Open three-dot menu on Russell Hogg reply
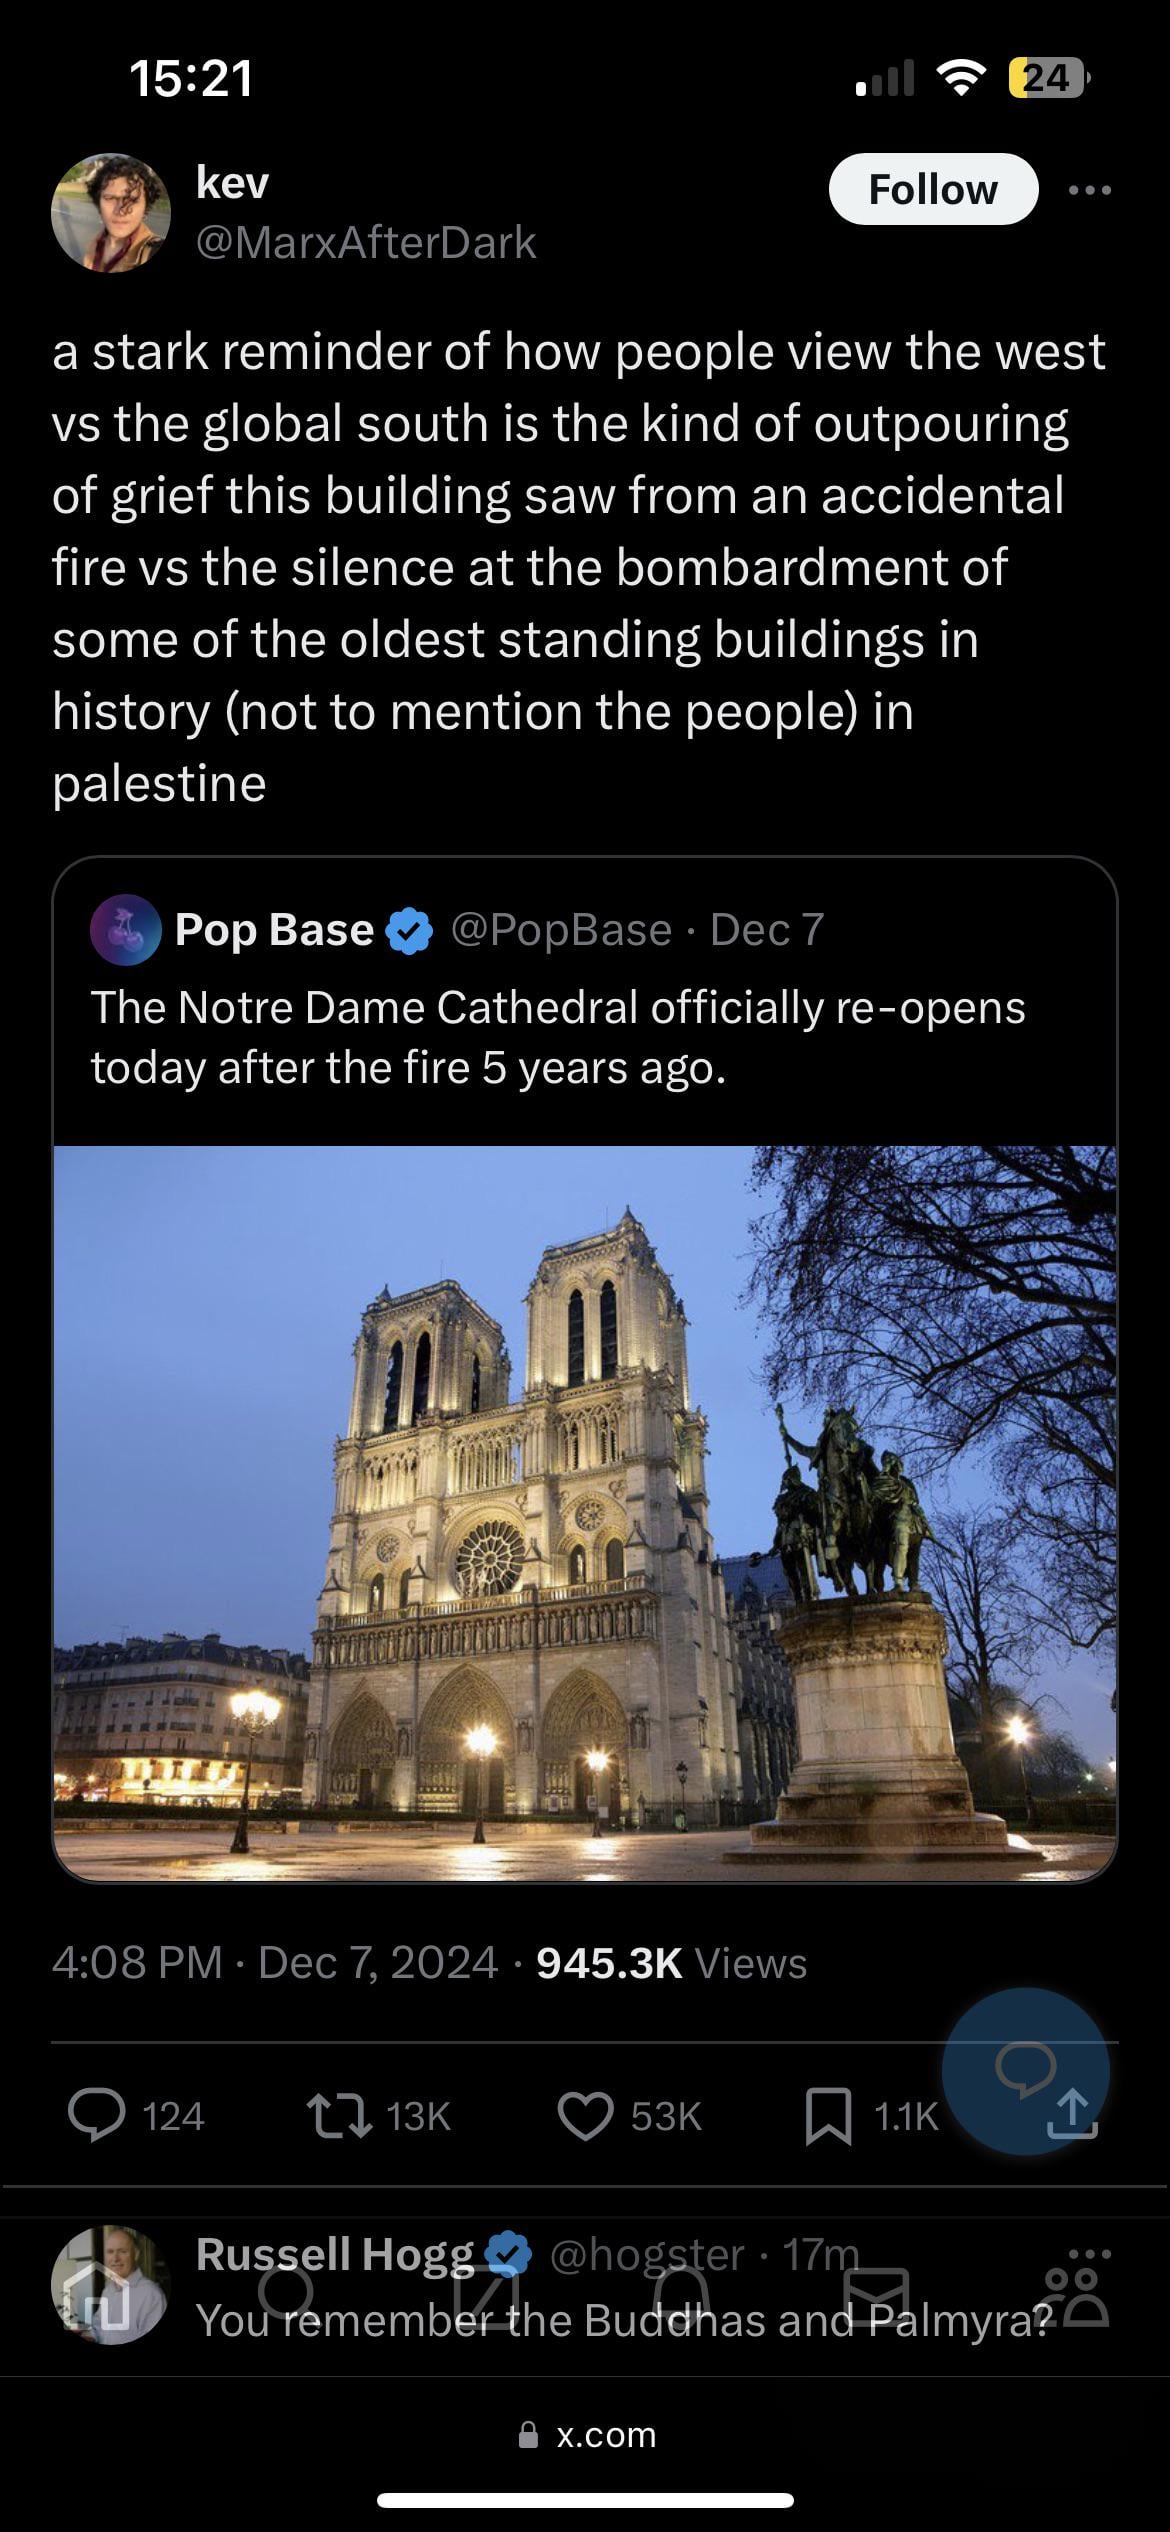 1090,2254
